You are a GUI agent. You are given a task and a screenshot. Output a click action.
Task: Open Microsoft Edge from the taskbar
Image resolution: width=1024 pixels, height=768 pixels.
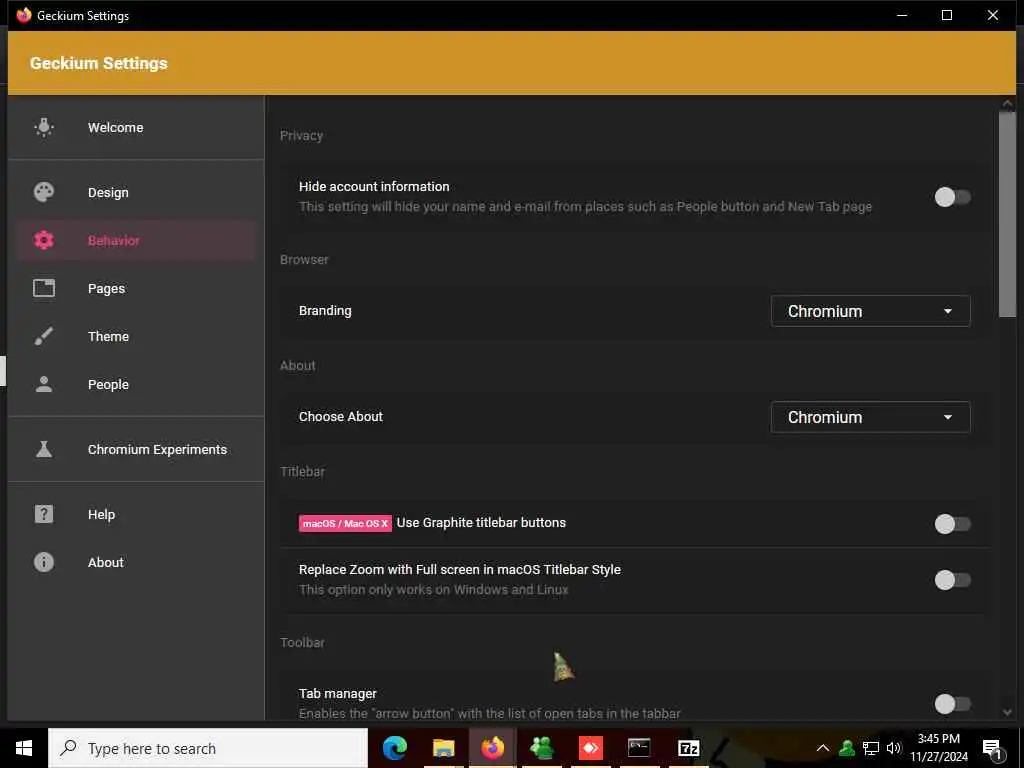coord(394,748)
